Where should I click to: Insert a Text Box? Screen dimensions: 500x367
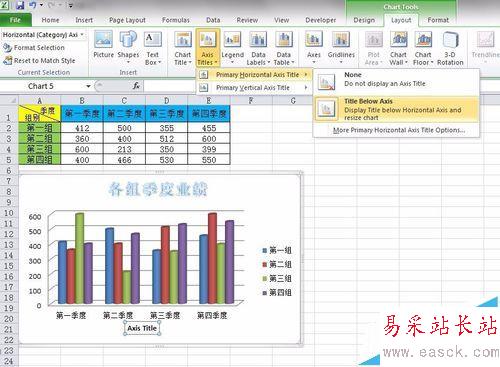tap(153, 48)
